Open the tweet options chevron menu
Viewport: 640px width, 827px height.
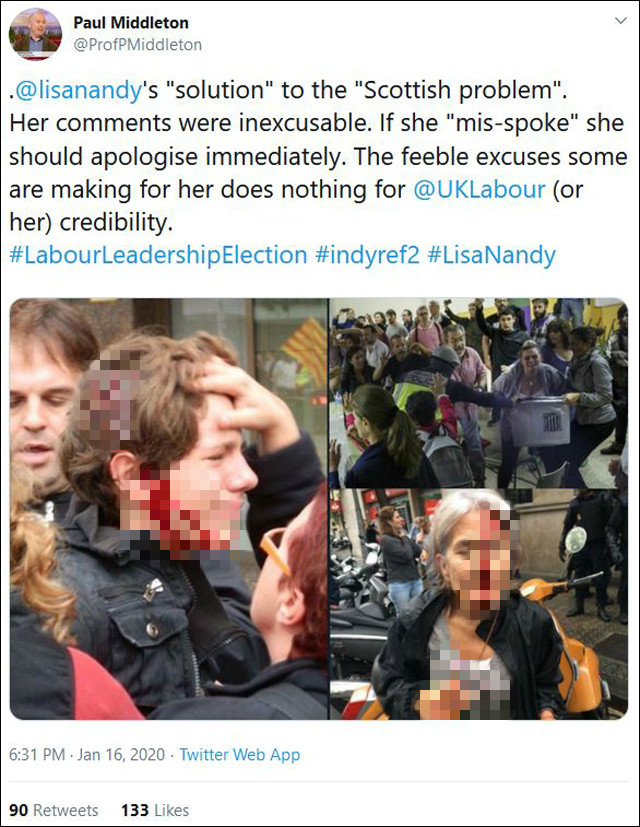tap(621, 21)
